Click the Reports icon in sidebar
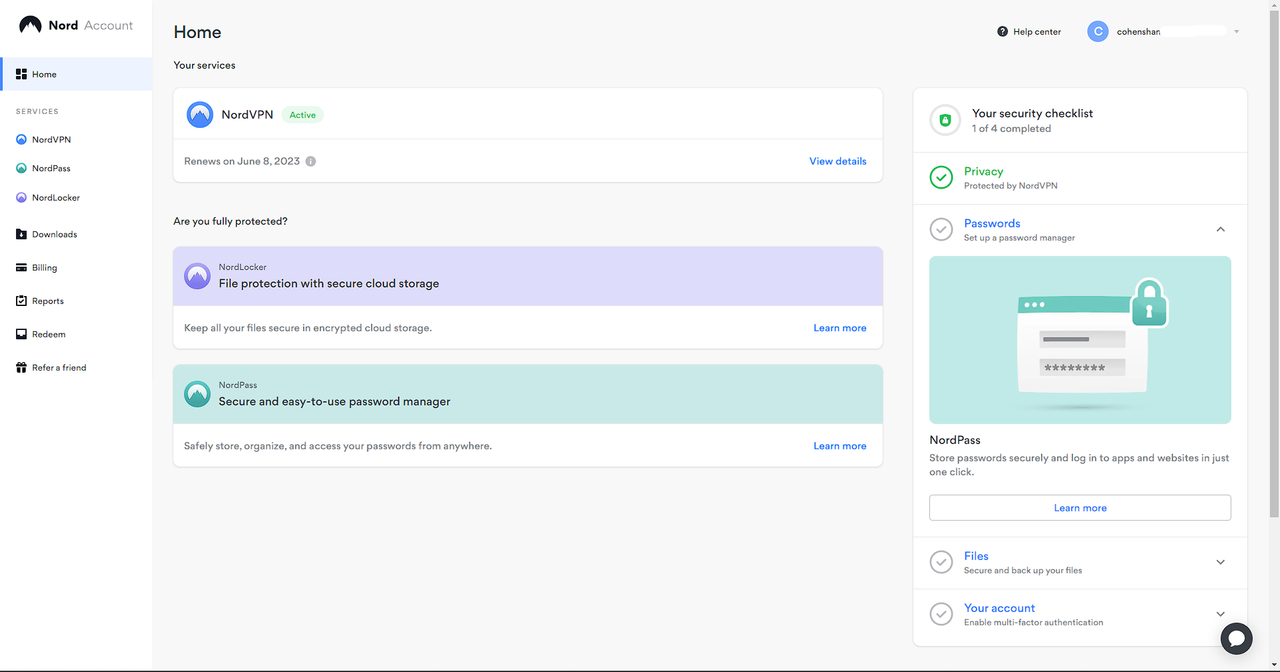This screenshot has width=1280, height=672. pyautogui.click(x=21, y=301)
